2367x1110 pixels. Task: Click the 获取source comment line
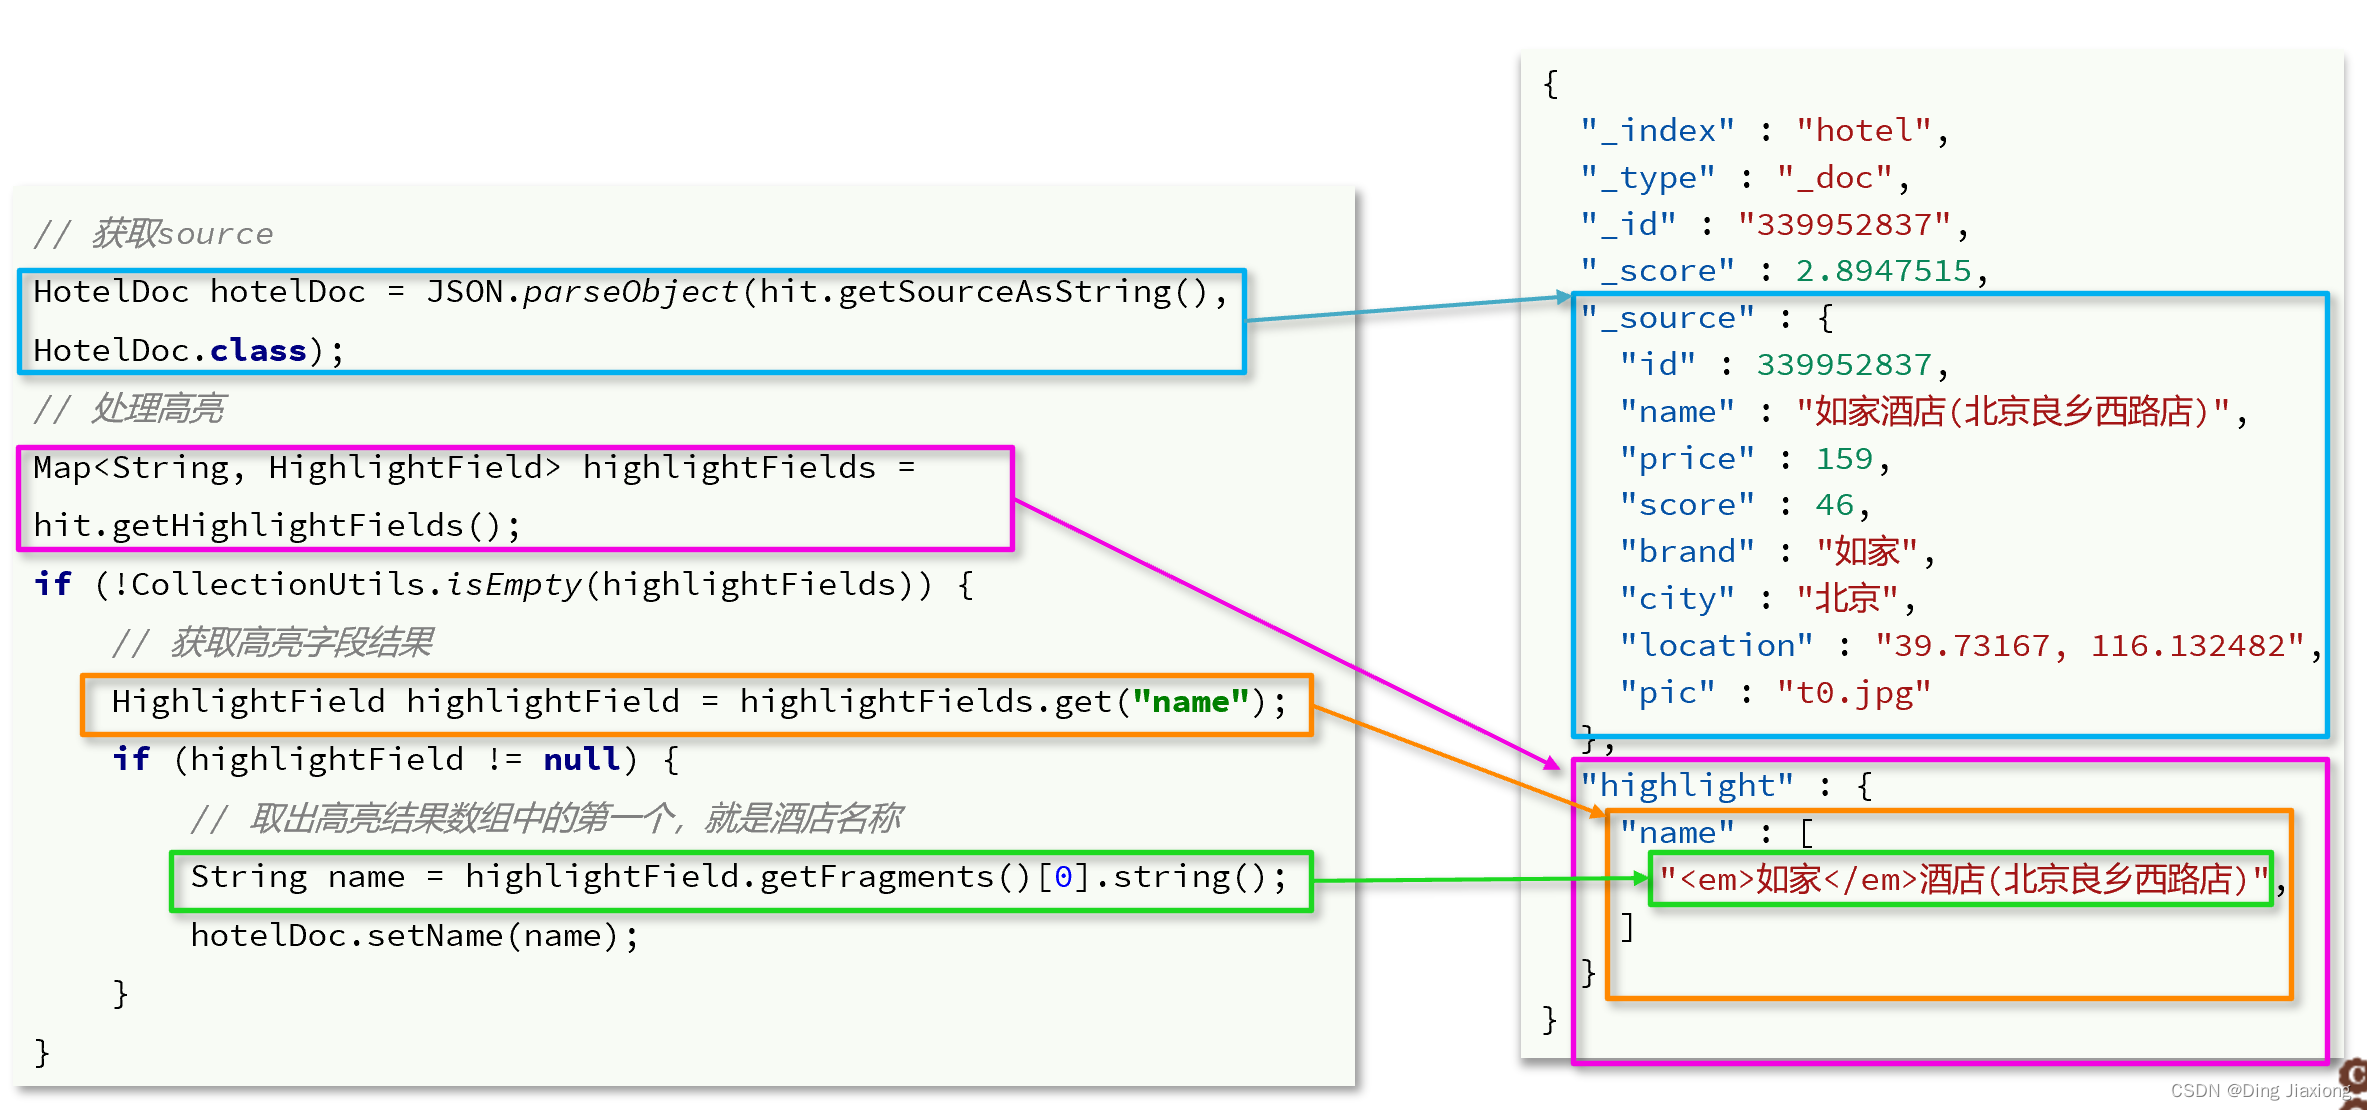coord(153,234)
